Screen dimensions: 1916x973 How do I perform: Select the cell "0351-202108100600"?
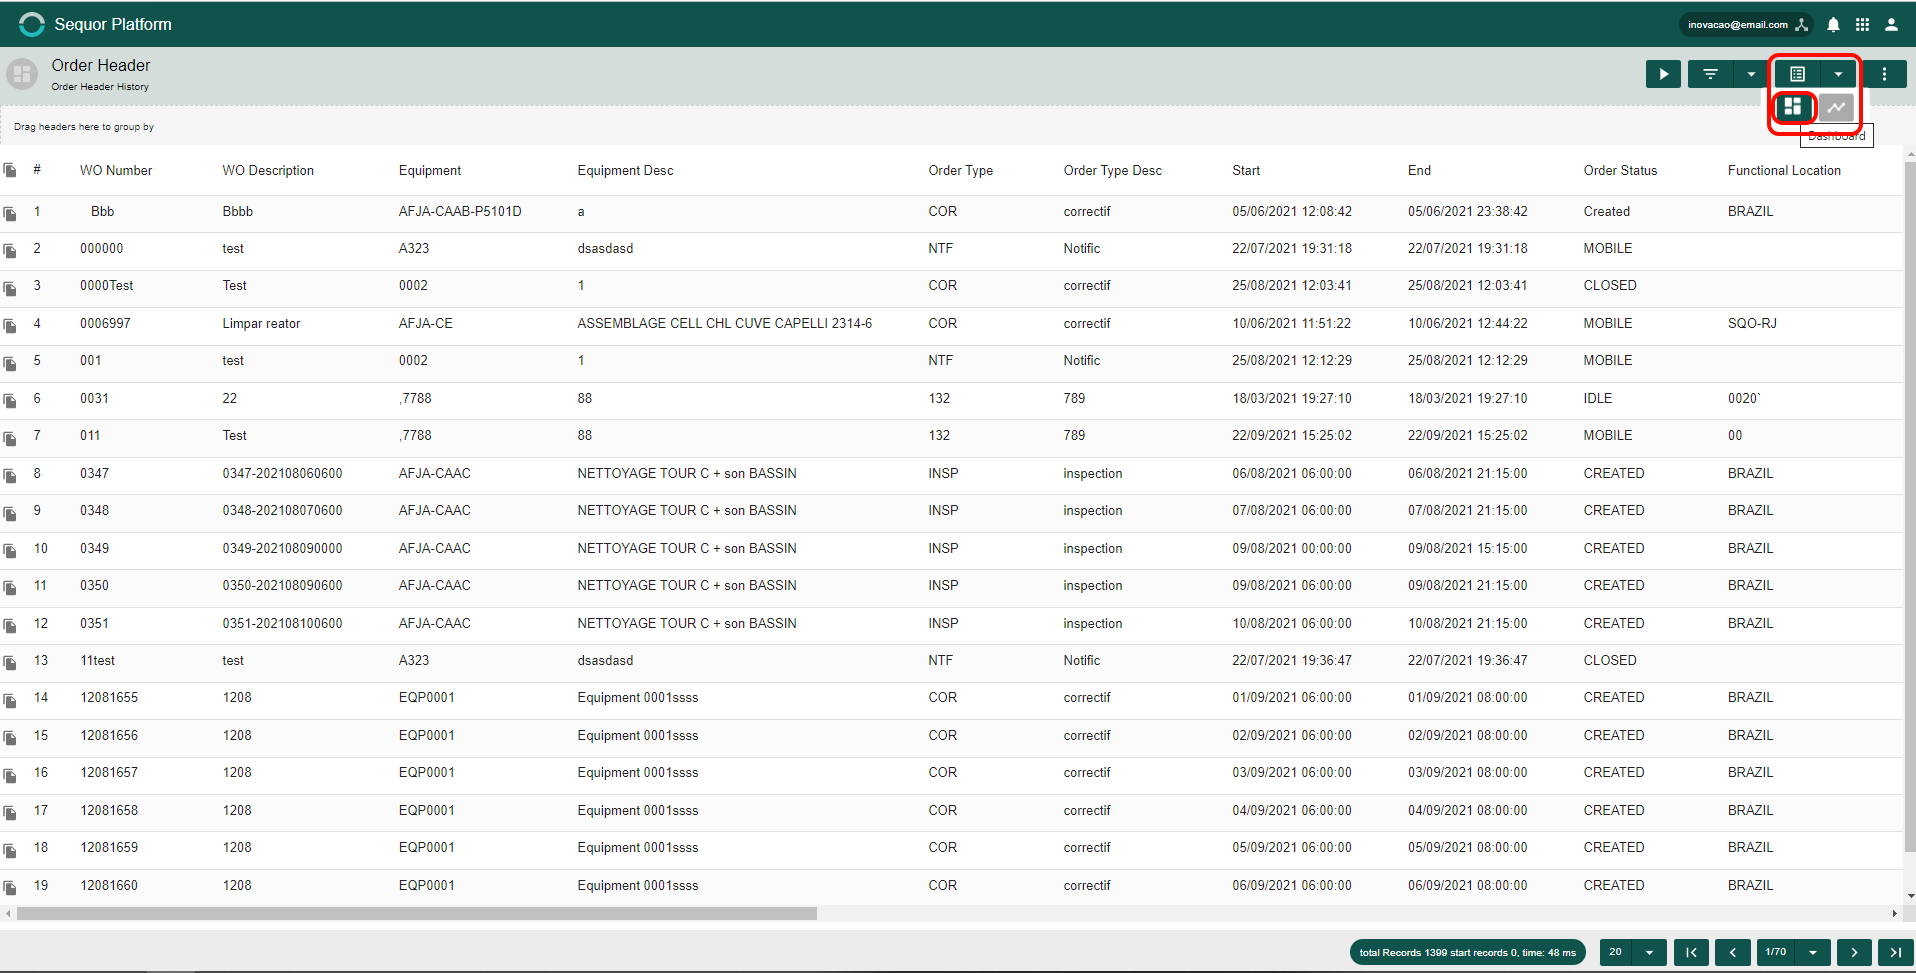pos(282,624)
